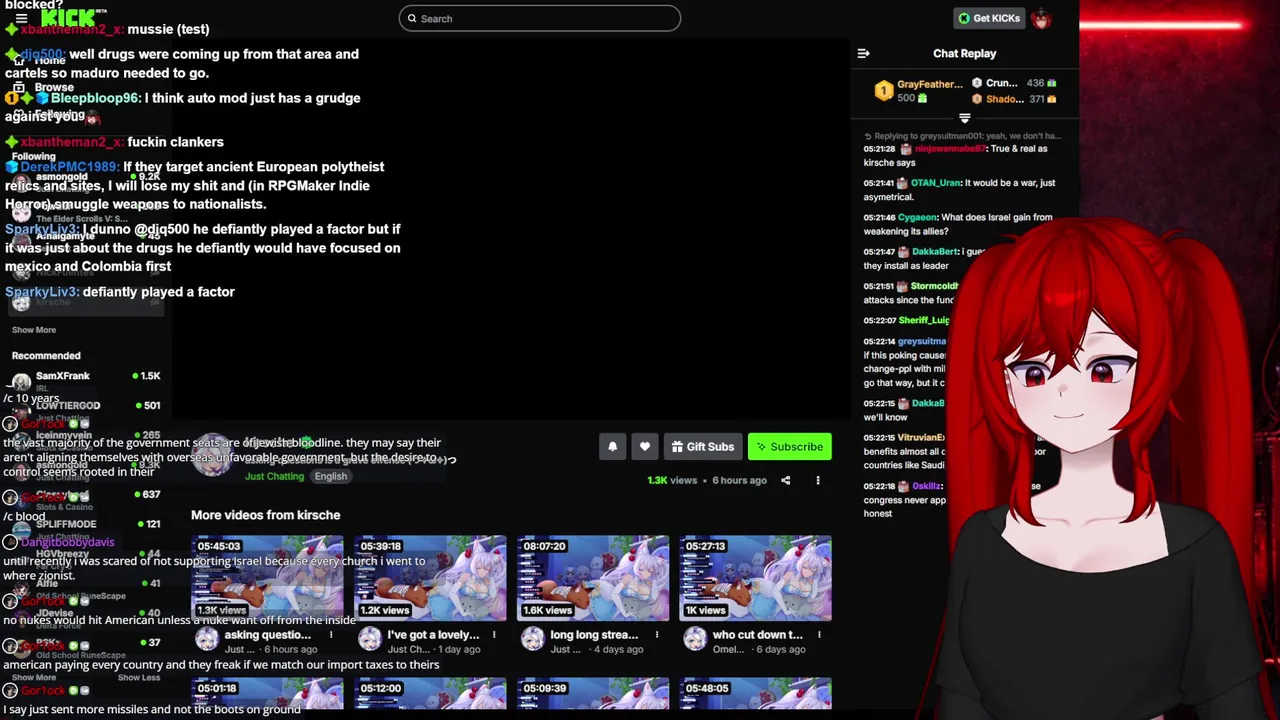
Task: Expand the chat leaderboard chevron
Action: tap(965, 118)
